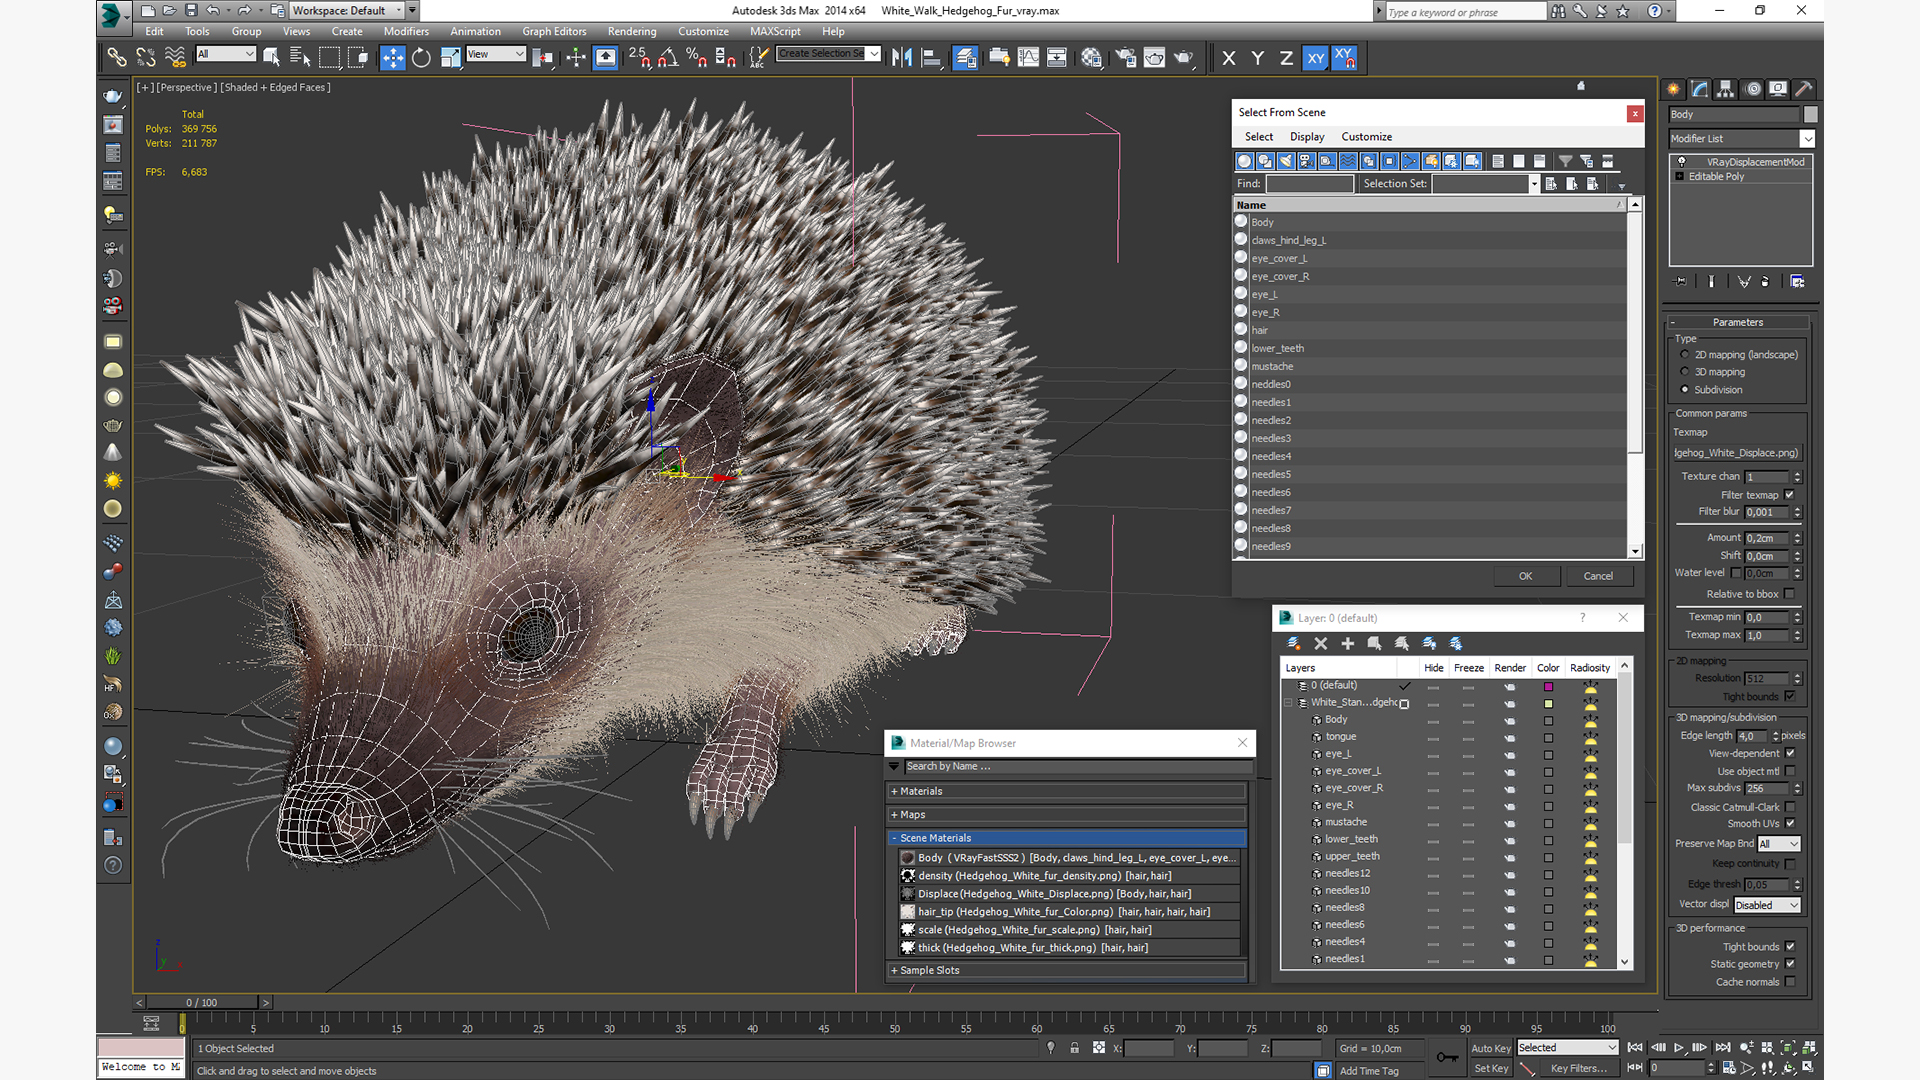
Task: Activate the Select and Scale tool
Action: pos(450,58)
